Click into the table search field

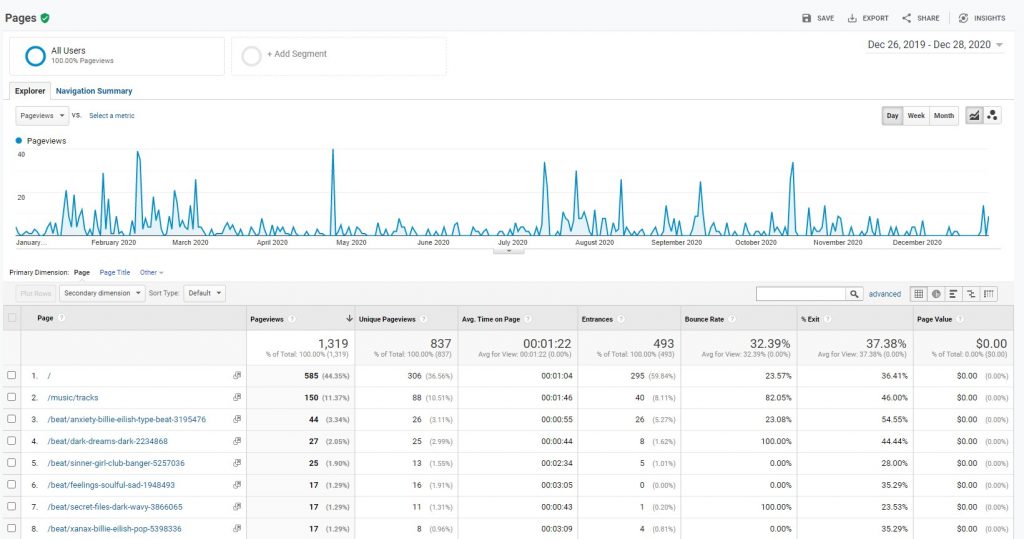(801, 294)
